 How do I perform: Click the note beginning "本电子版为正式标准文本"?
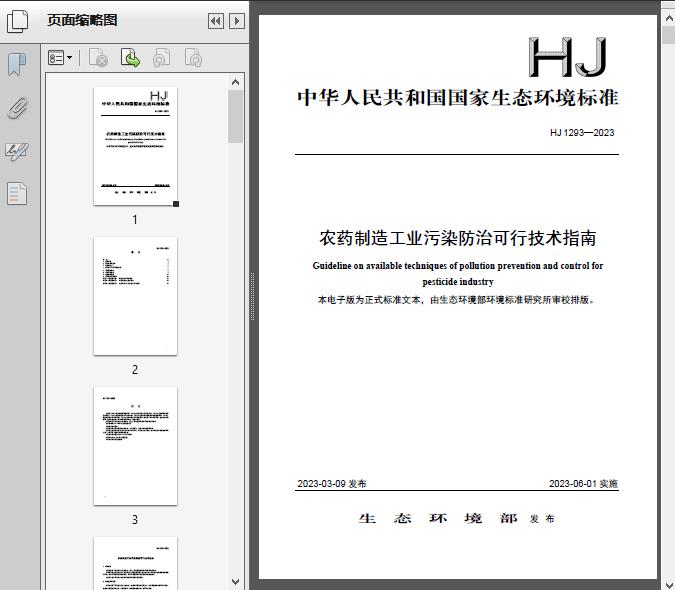coord(456,300)
